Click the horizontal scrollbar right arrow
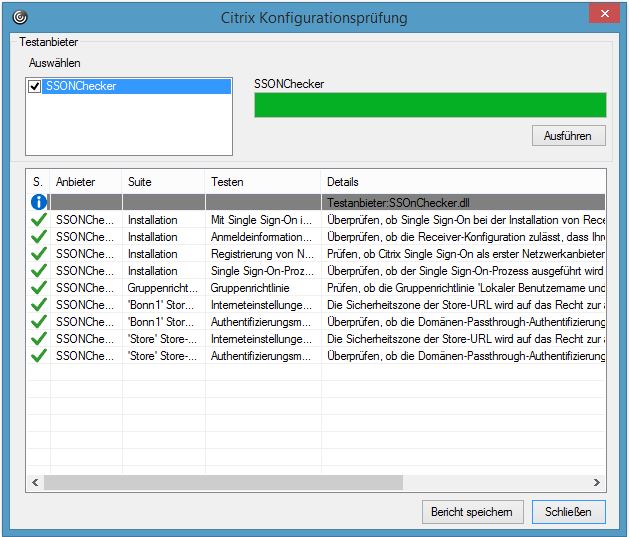 [598, 483]
